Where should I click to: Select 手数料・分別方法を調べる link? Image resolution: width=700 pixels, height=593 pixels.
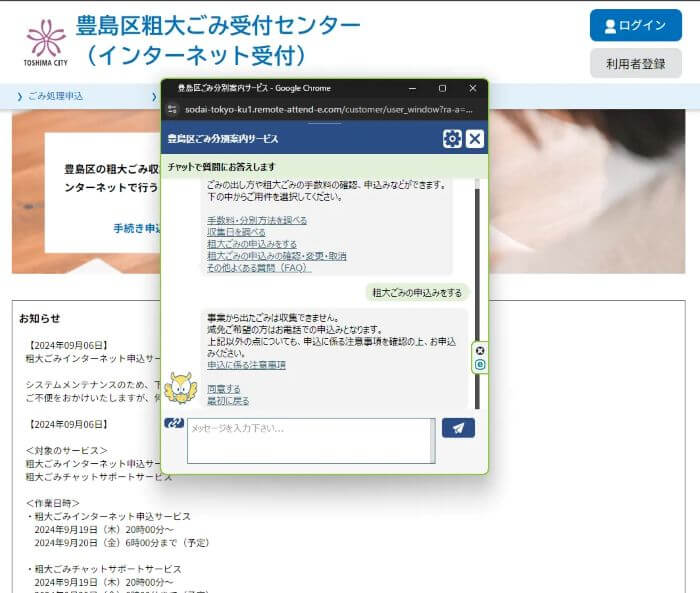[257, 220]
